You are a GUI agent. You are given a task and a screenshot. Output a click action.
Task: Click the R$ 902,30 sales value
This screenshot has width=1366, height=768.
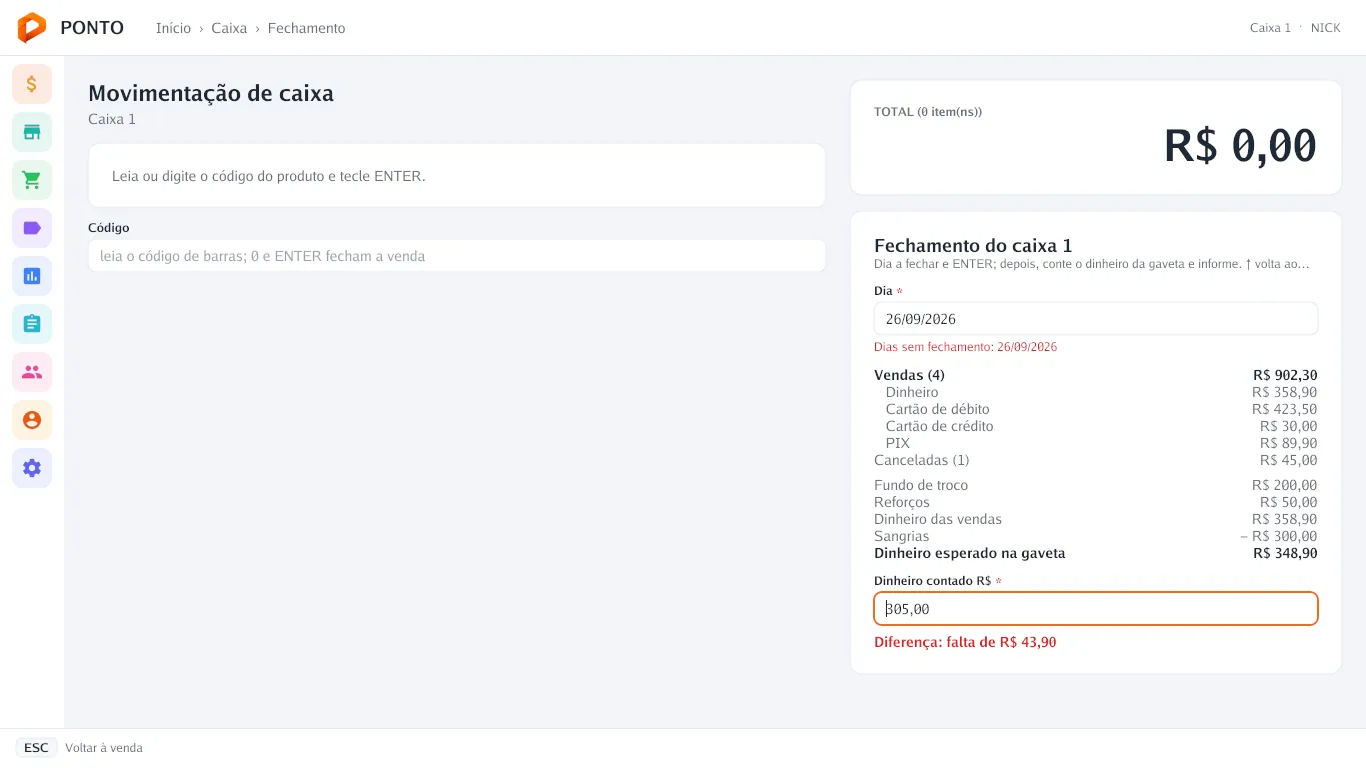1285,375
